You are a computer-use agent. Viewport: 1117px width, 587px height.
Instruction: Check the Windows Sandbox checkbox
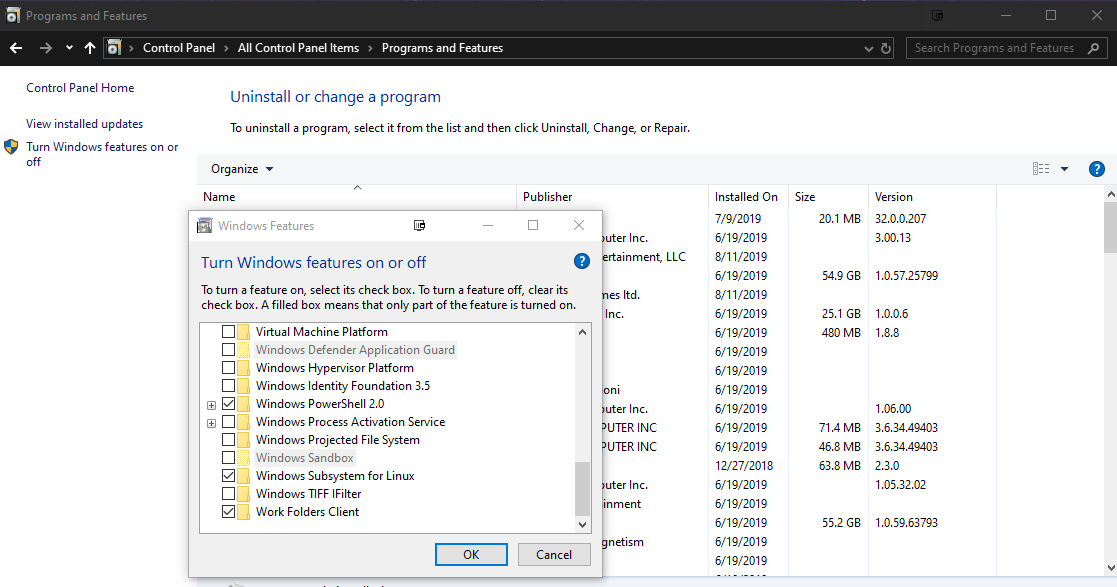point(228,457)
